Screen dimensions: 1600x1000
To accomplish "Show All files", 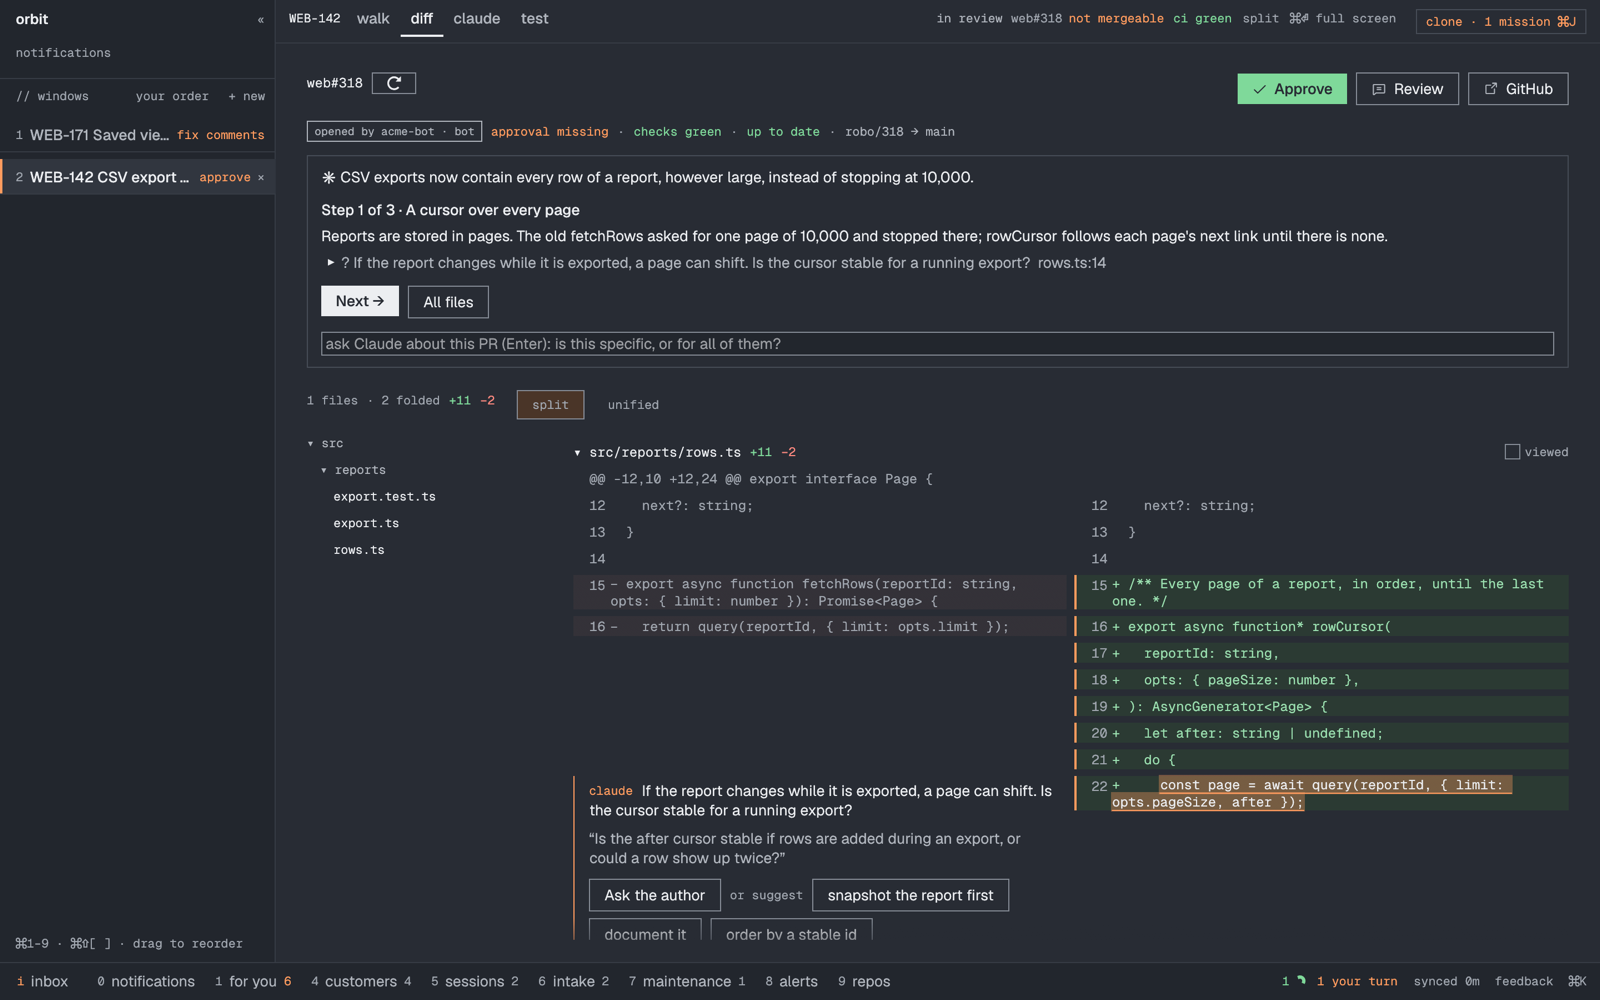I will [x=448, y=302].
